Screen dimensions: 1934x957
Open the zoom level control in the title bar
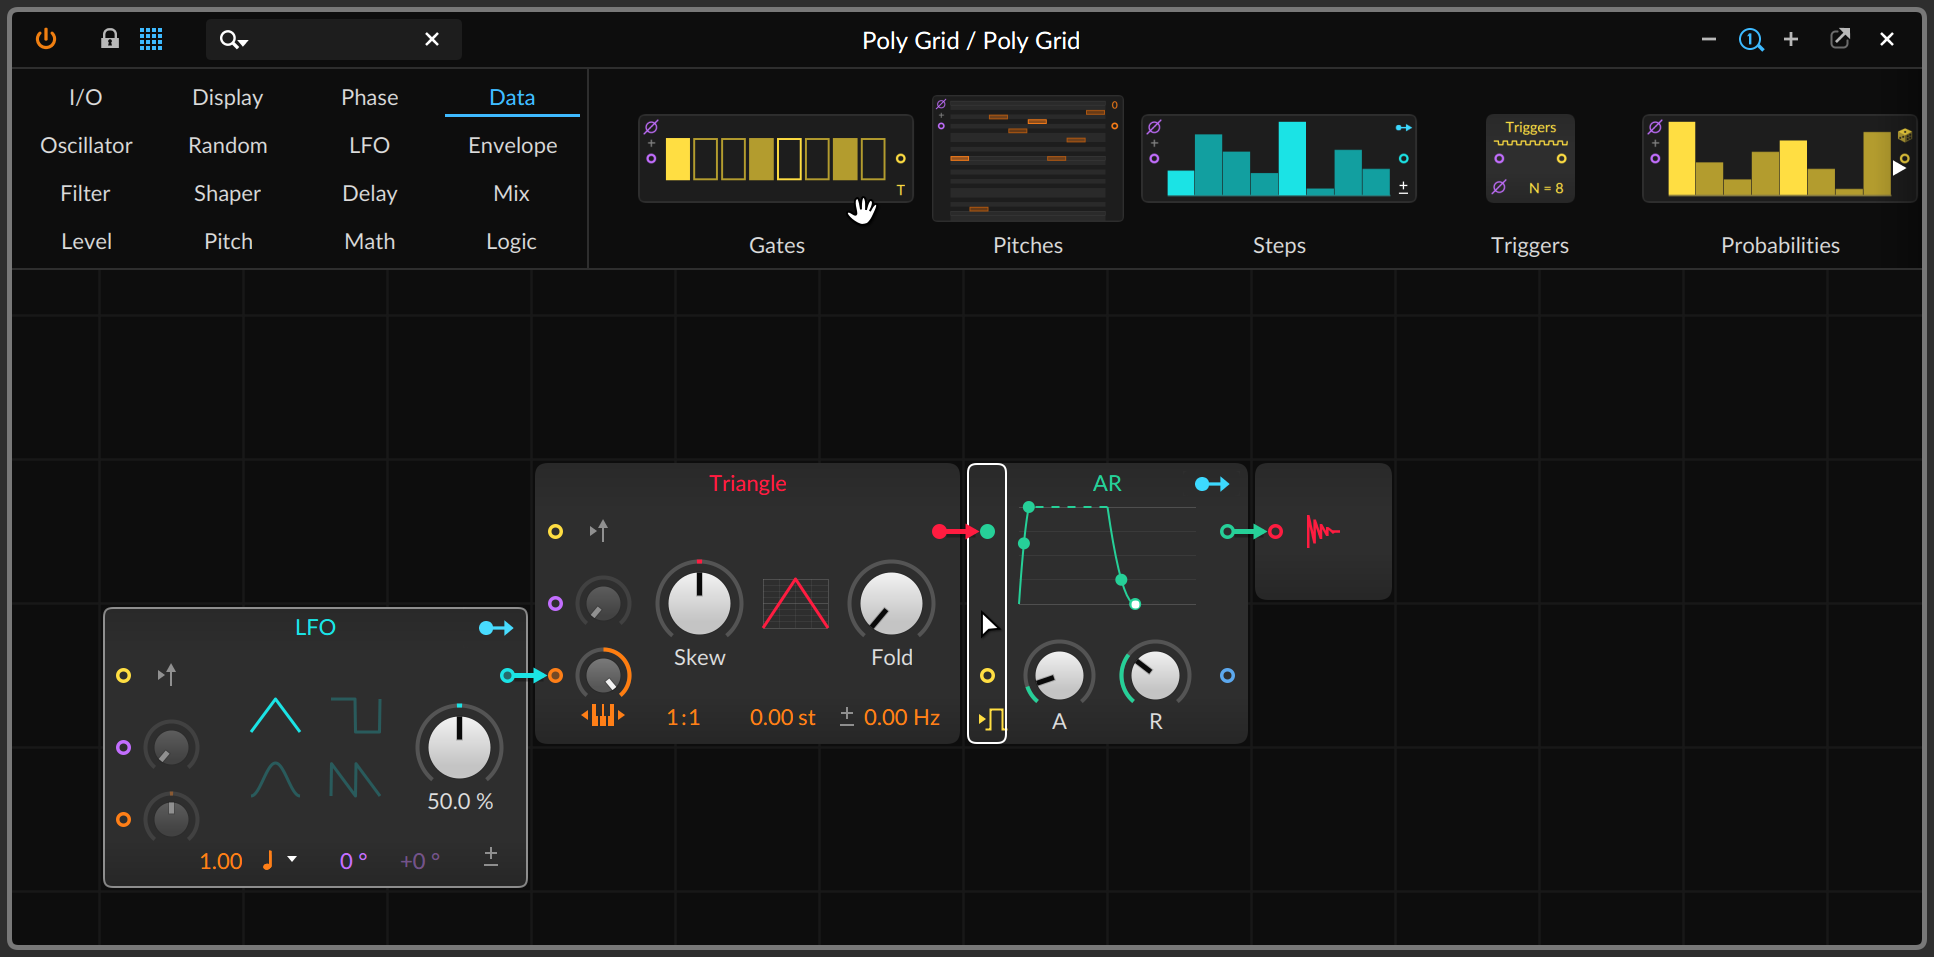(1751, 39)
